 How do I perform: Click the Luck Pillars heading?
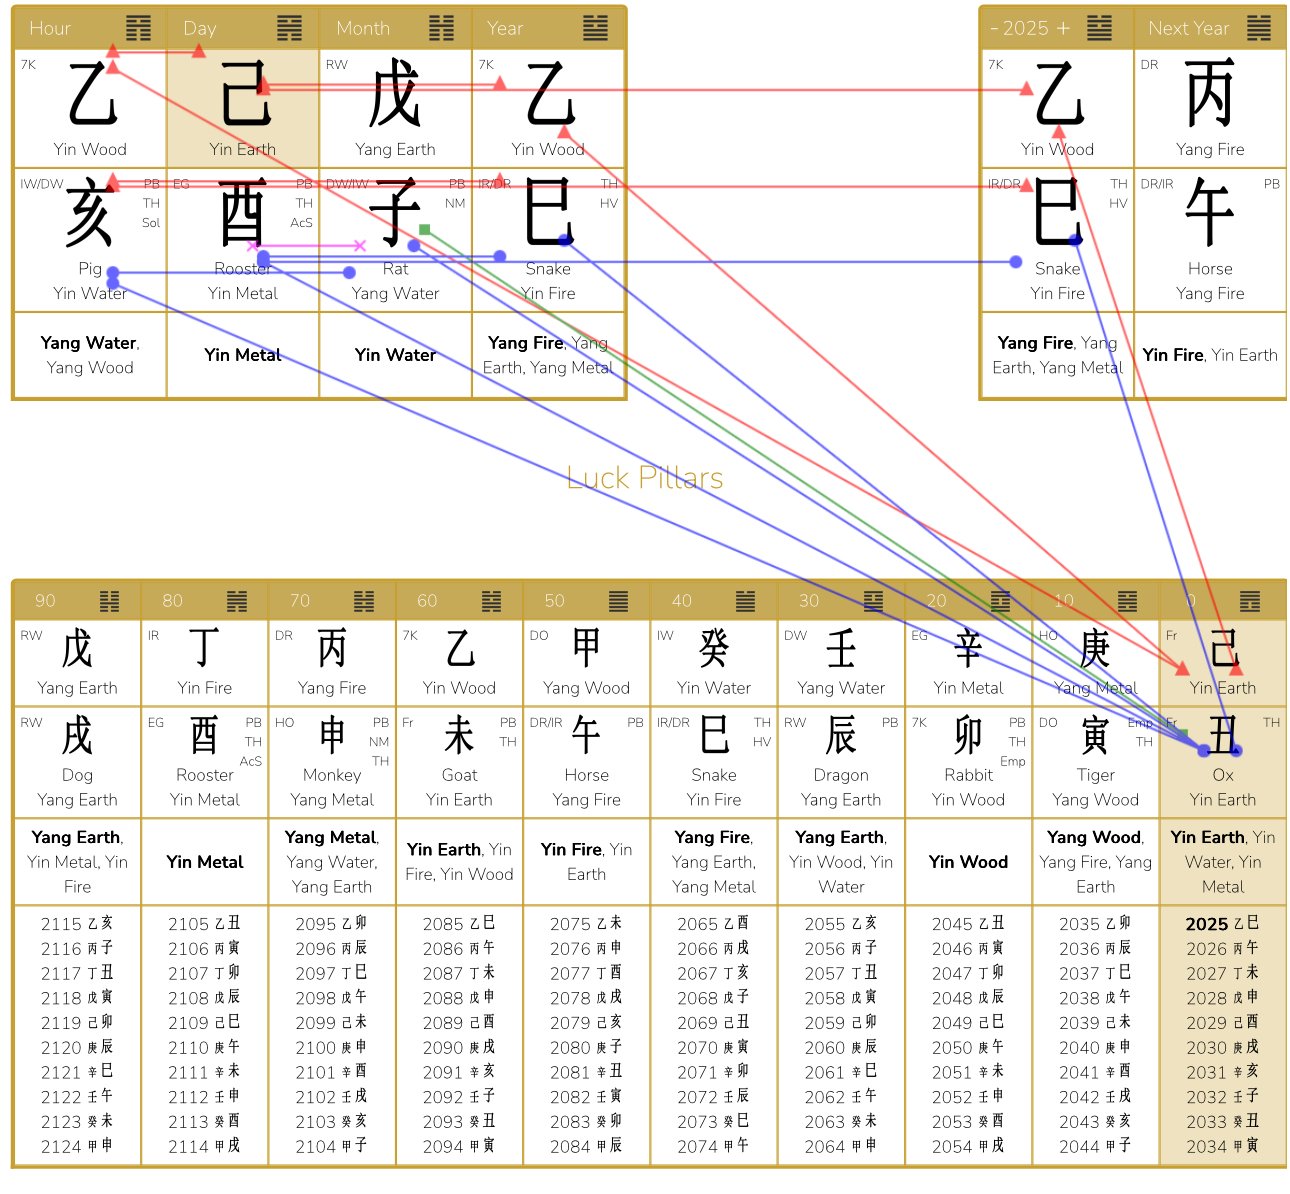644,478
